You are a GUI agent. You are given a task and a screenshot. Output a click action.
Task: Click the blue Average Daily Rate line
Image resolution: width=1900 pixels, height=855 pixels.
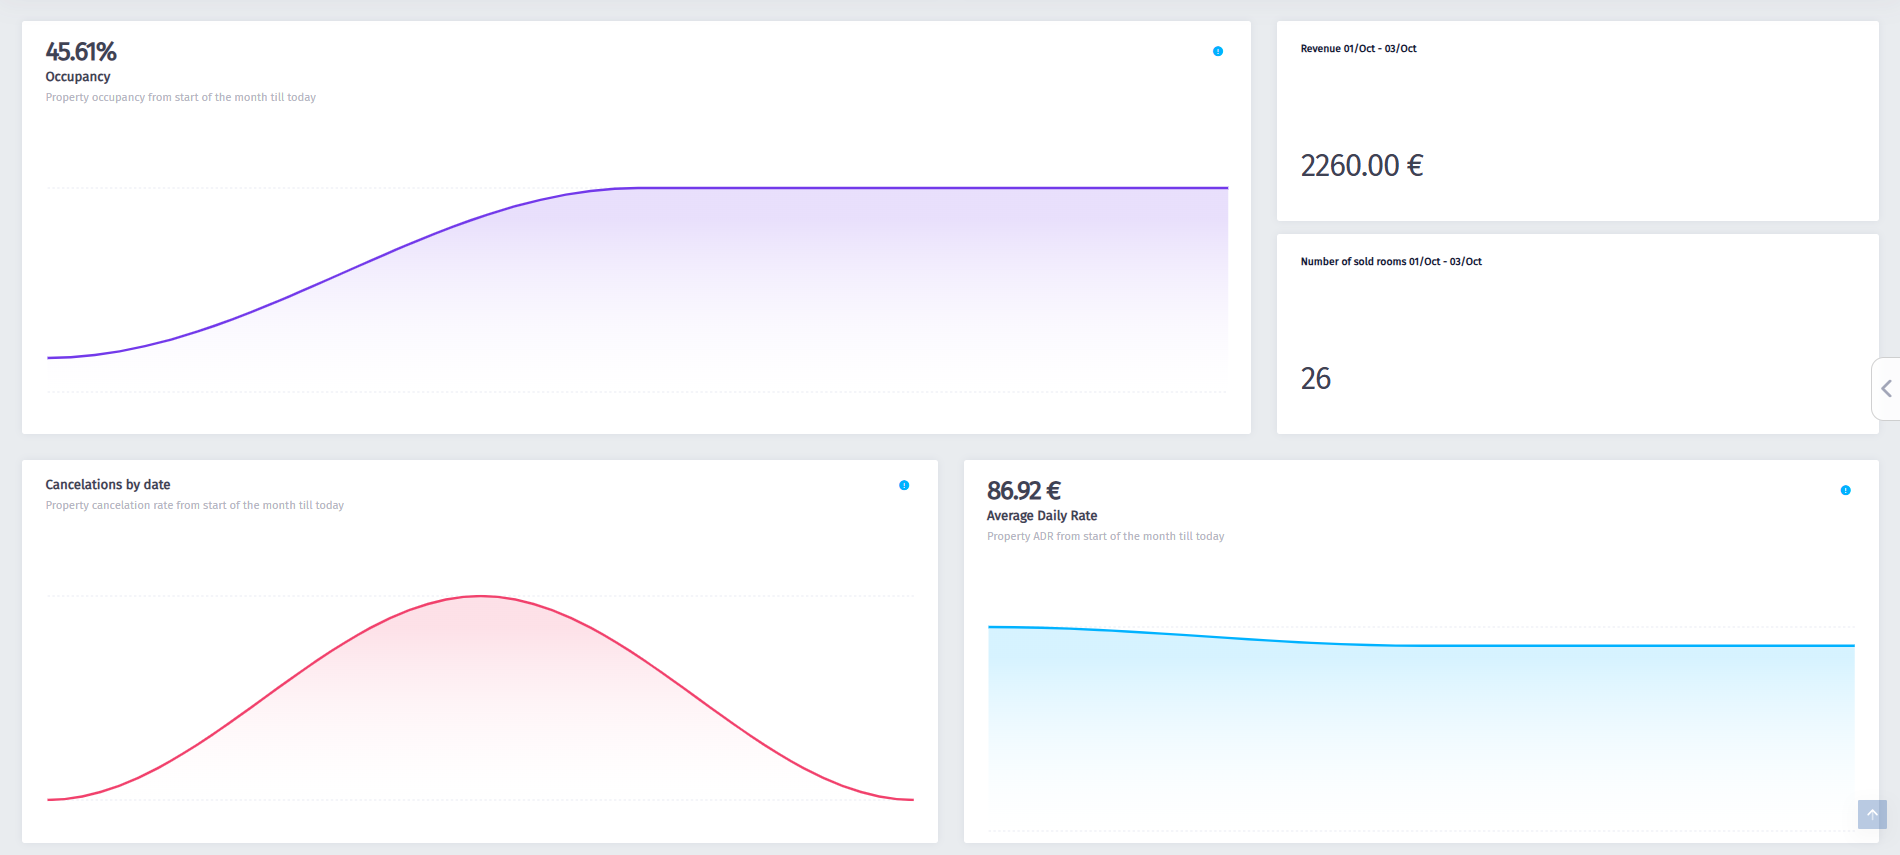point(1600,646)
